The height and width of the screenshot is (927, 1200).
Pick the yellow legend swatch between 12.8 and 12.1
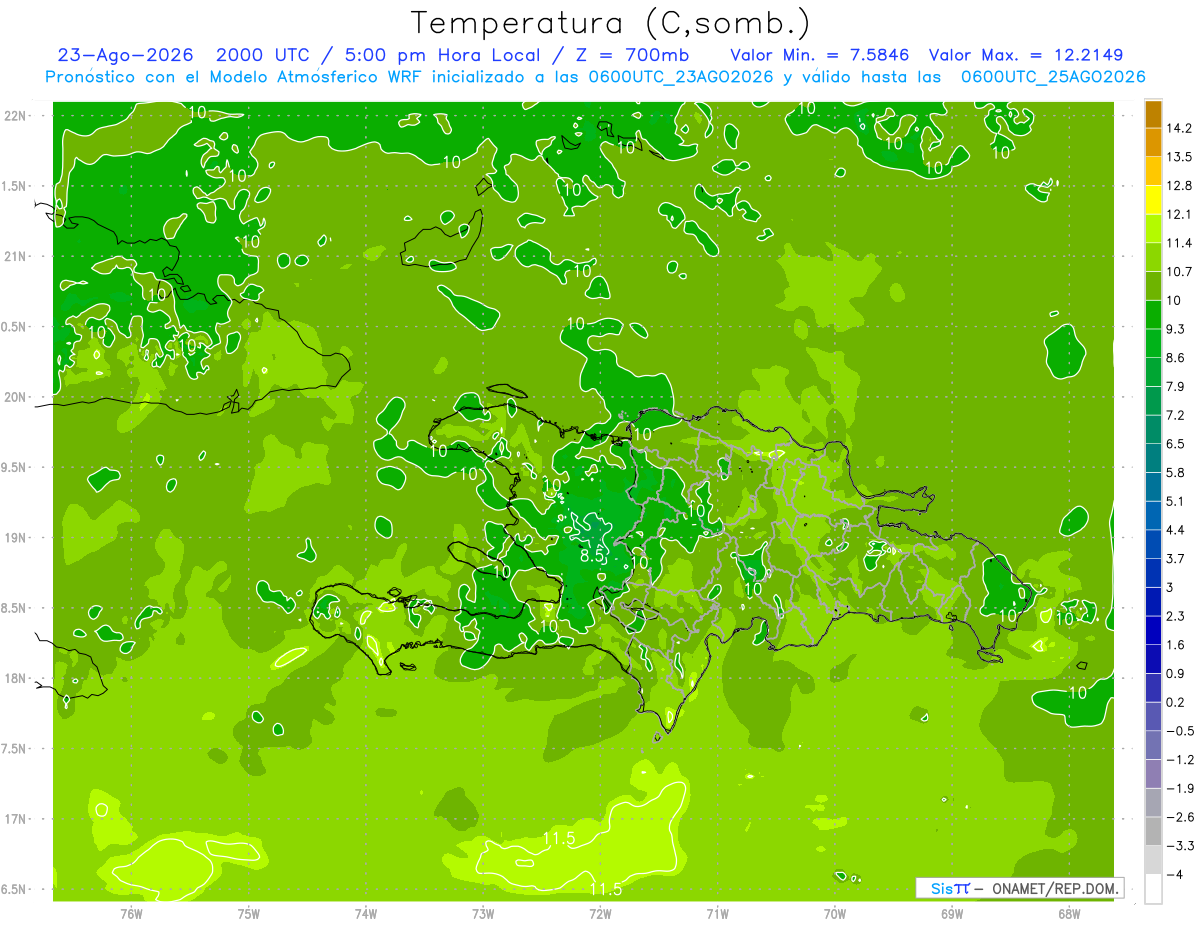pos(1153,200)
